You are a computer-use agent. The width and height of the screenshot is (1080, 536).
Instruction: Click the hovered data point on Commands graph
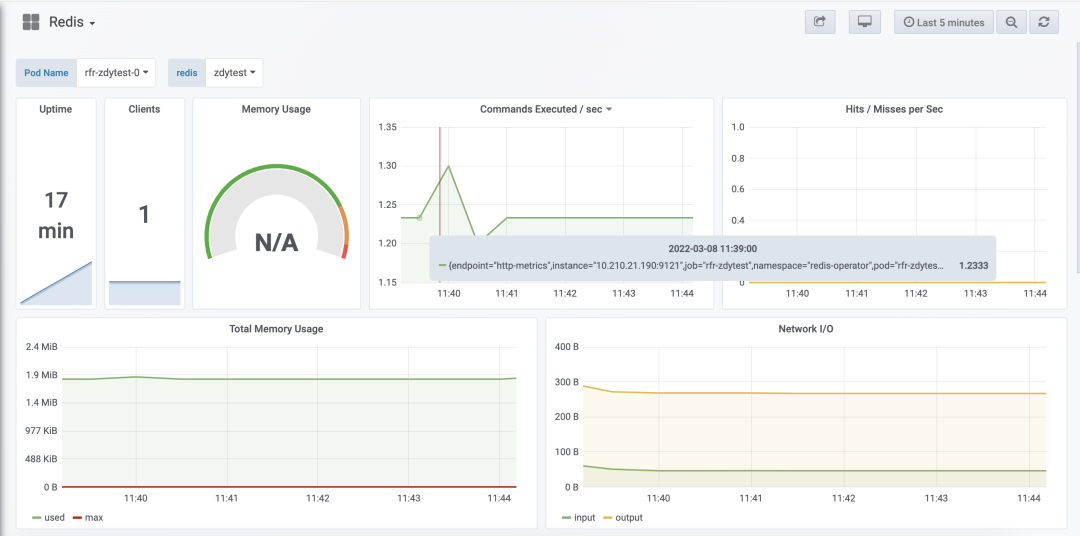[419, 218]
